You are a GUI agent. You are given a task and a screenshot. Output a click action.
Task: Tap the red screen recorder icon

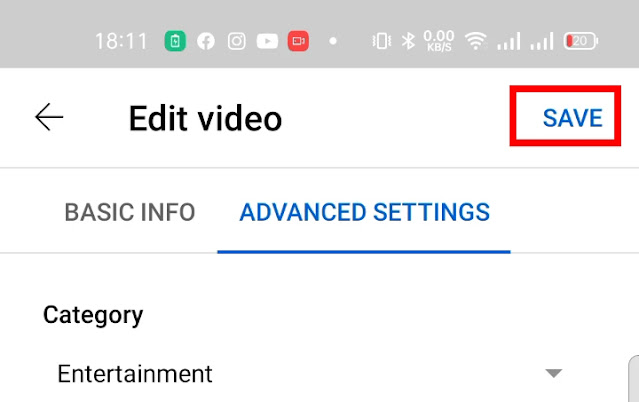(x=298, y=41)
